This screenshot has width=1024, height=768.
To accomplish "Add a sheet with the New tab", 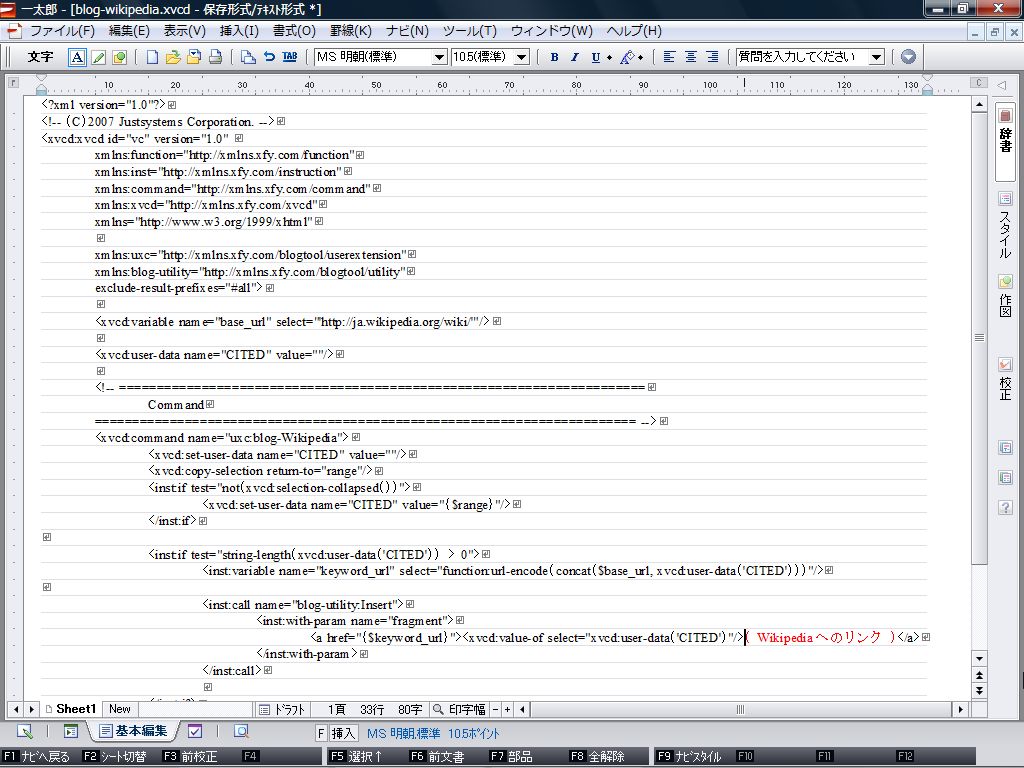I will [x=120, y=709].
